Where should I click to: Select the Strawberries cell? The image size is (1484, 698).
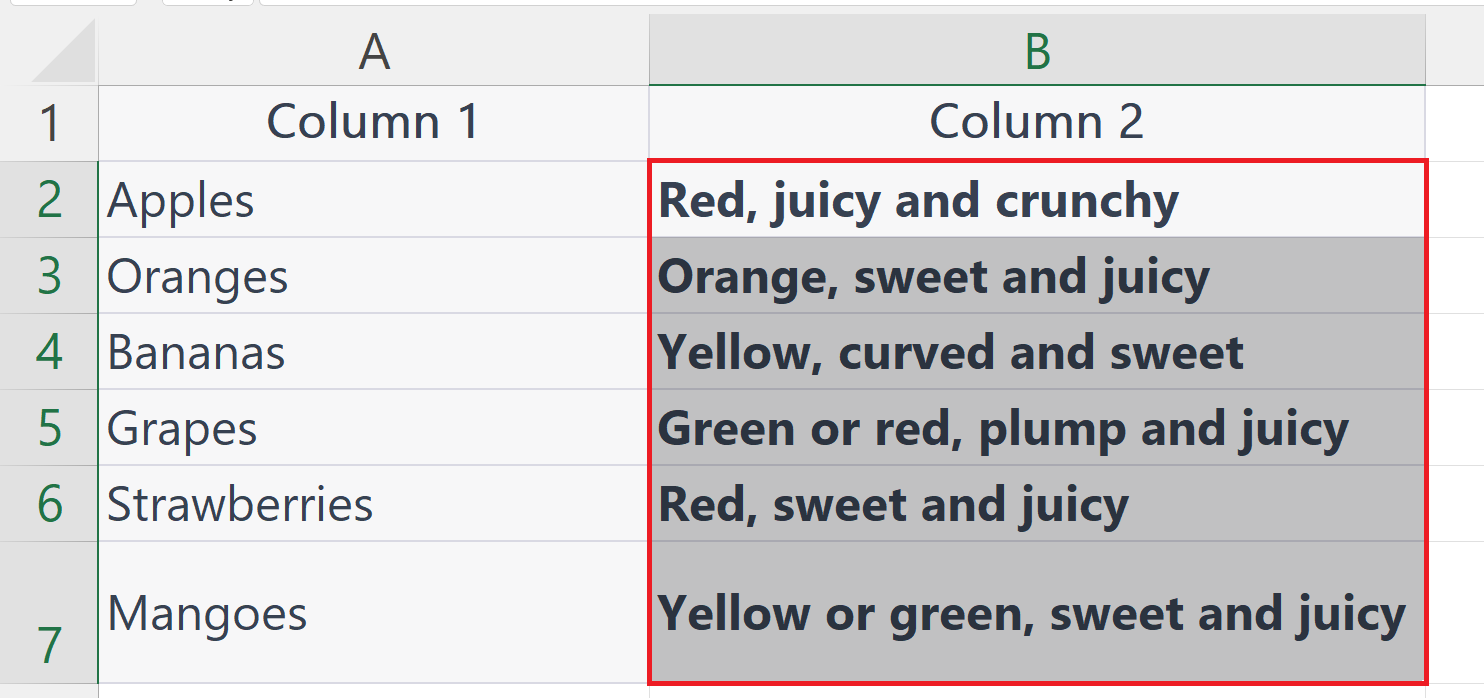pos(374,504)
